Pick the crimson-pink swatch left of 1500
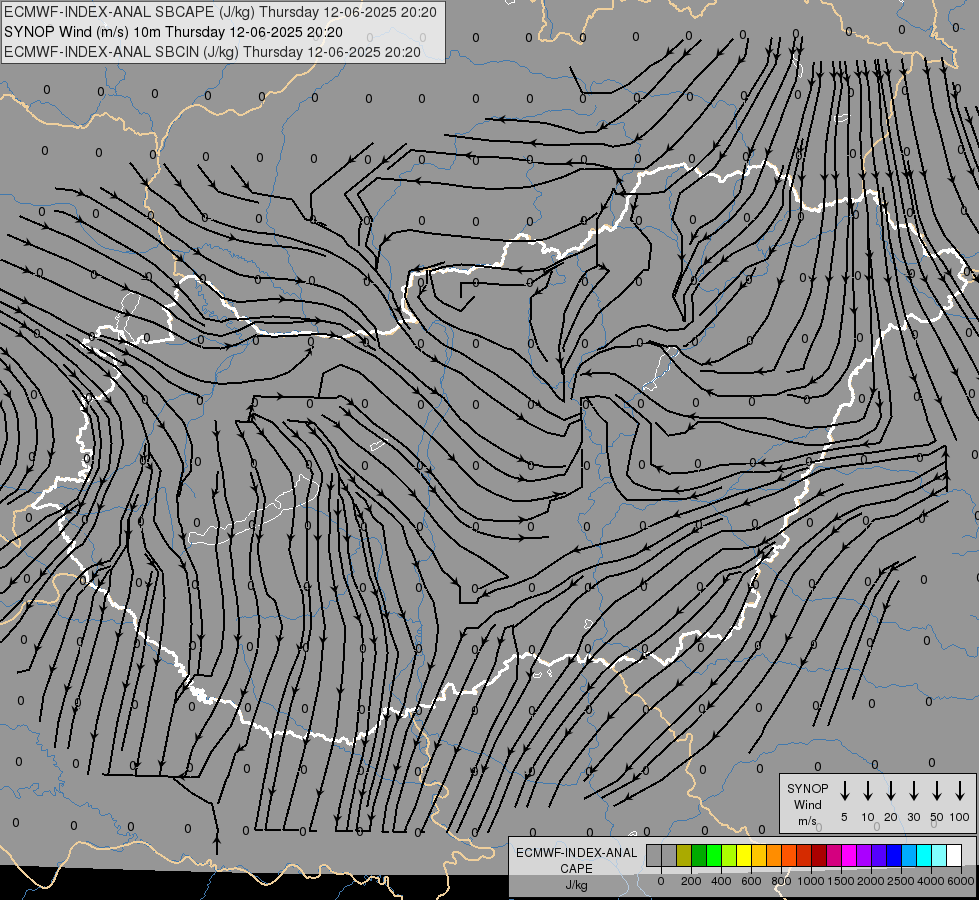Viewport: 979px width, 900px height. pos(834,855)
